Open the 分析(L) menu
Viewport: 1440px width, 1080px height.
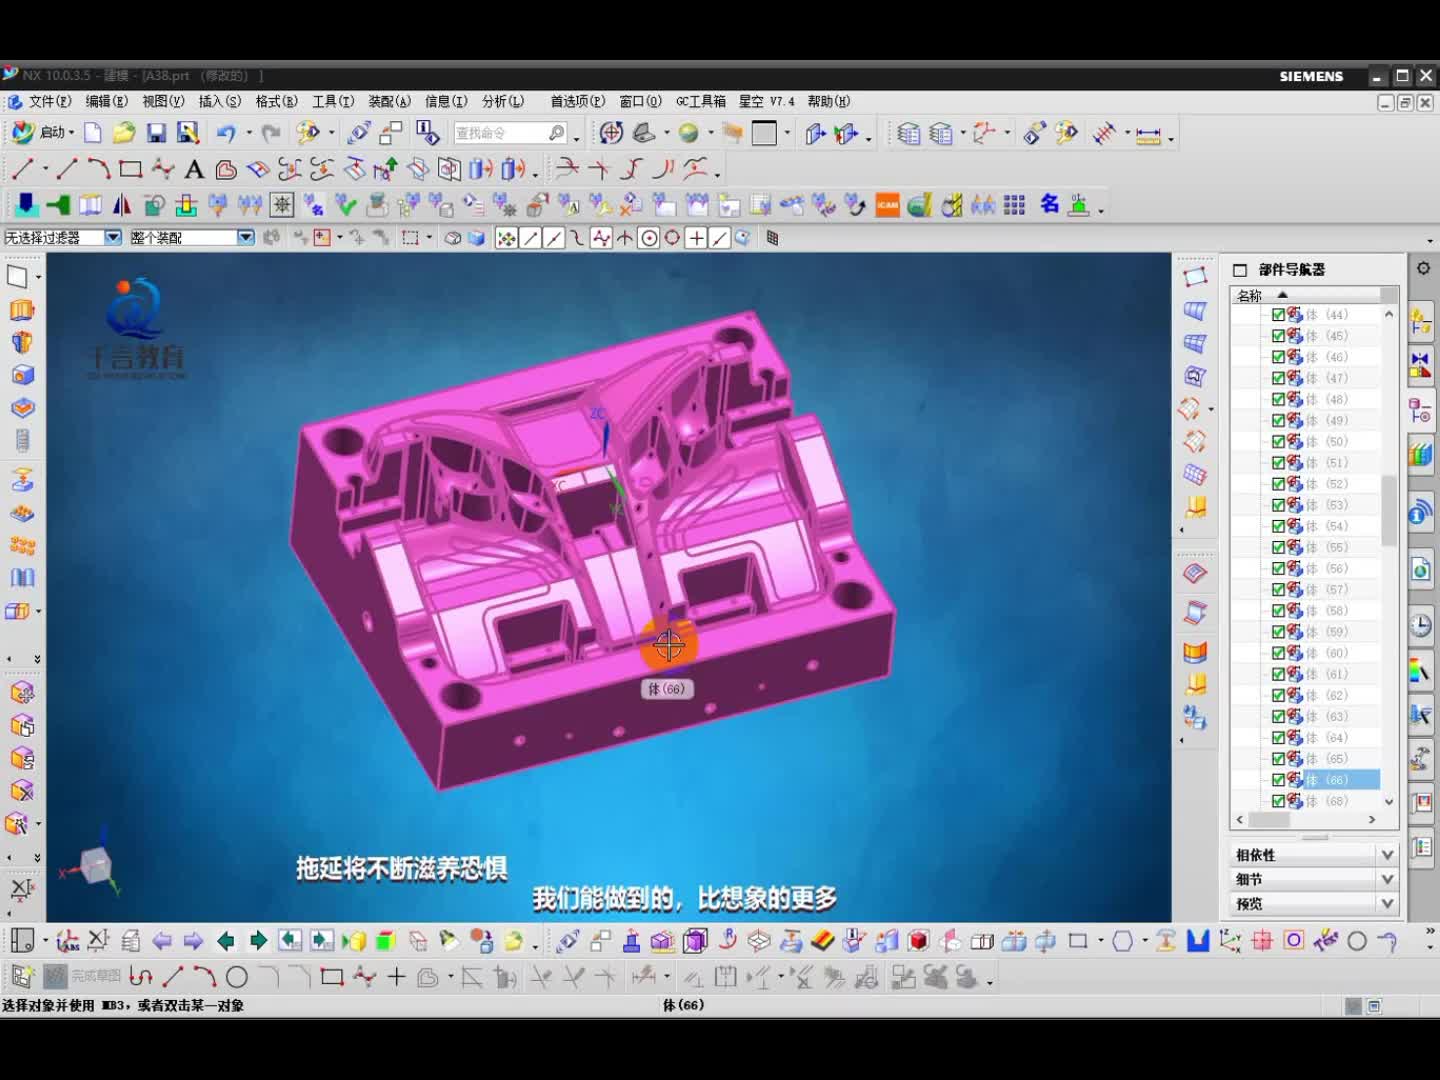tap(503, 101)
